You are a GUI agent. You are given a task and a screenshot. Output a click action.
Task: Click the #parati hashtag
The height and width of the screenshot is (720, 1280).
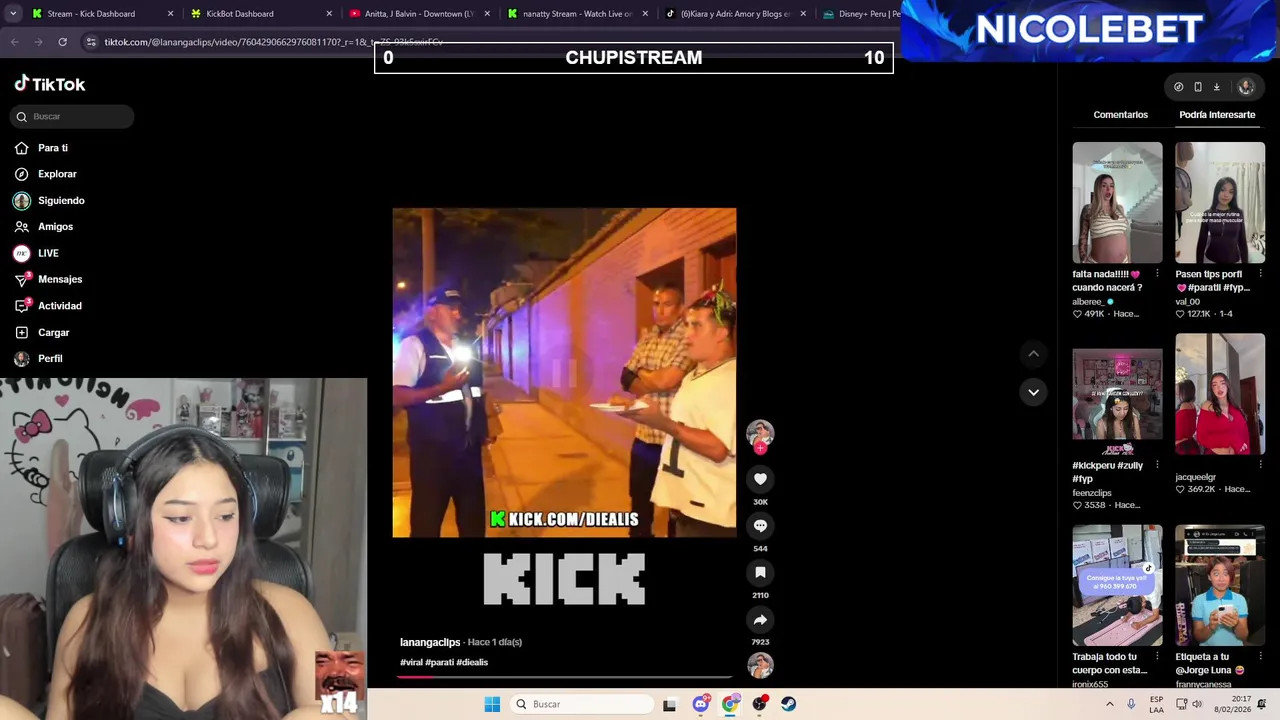pos(439,662)
